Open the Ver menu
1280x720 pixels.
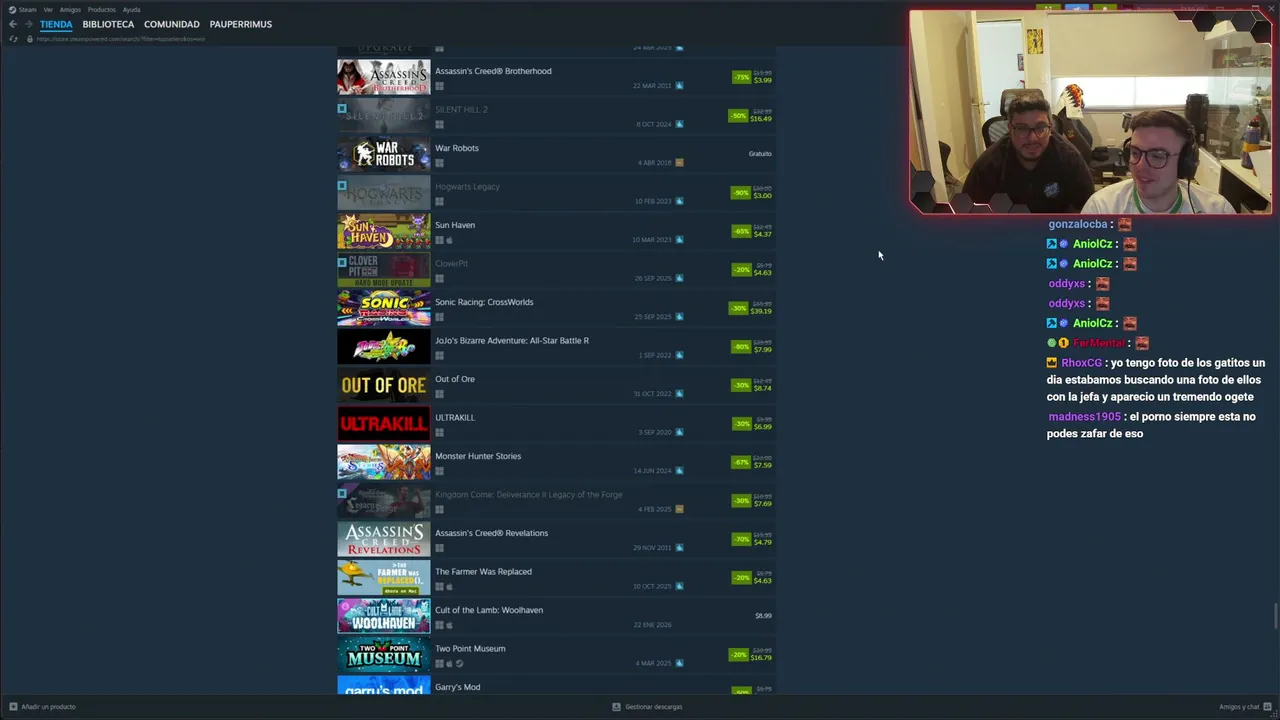click(48, 9)
